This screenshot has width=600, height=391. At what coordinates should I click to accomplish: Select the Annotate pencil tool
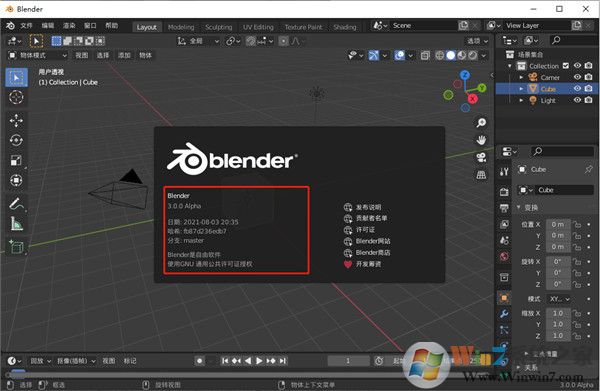coord(16,204)
